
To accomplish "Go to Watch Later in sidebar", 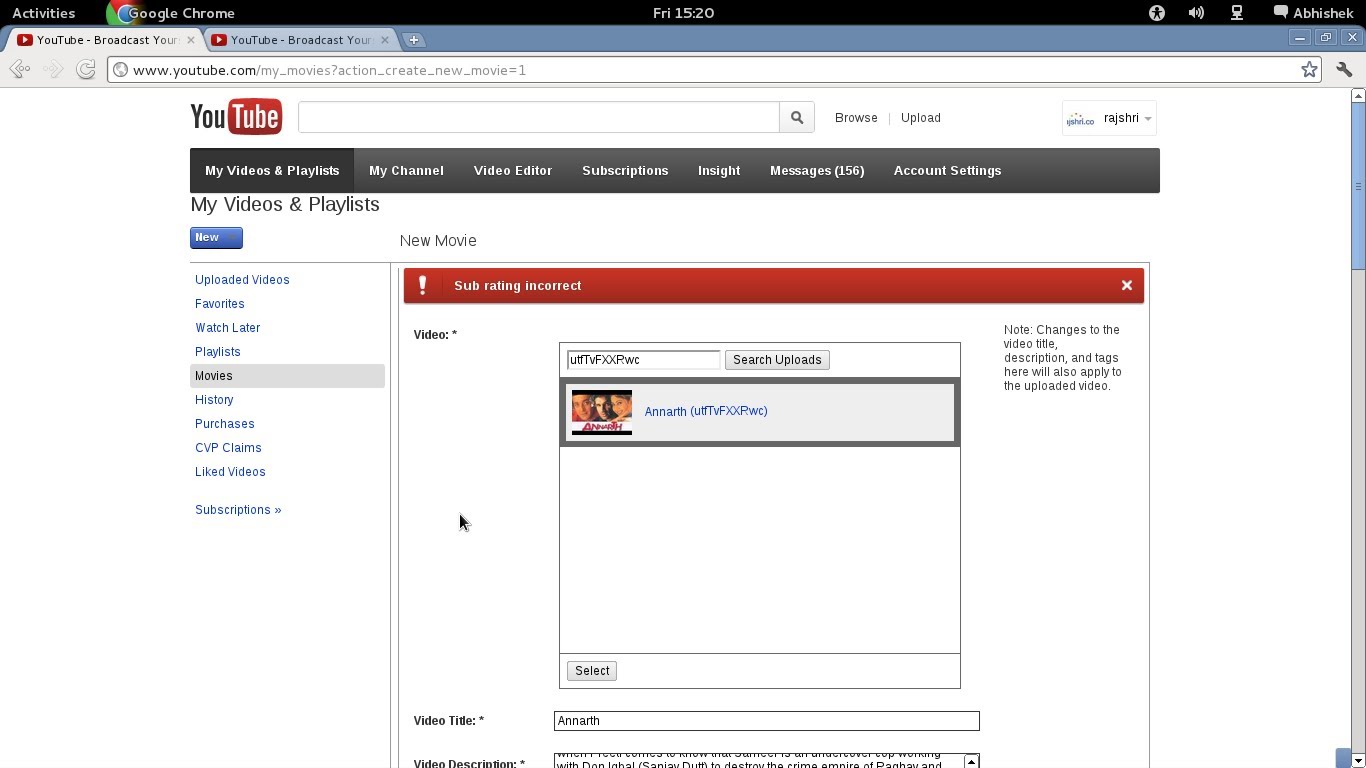I will 228,328.
